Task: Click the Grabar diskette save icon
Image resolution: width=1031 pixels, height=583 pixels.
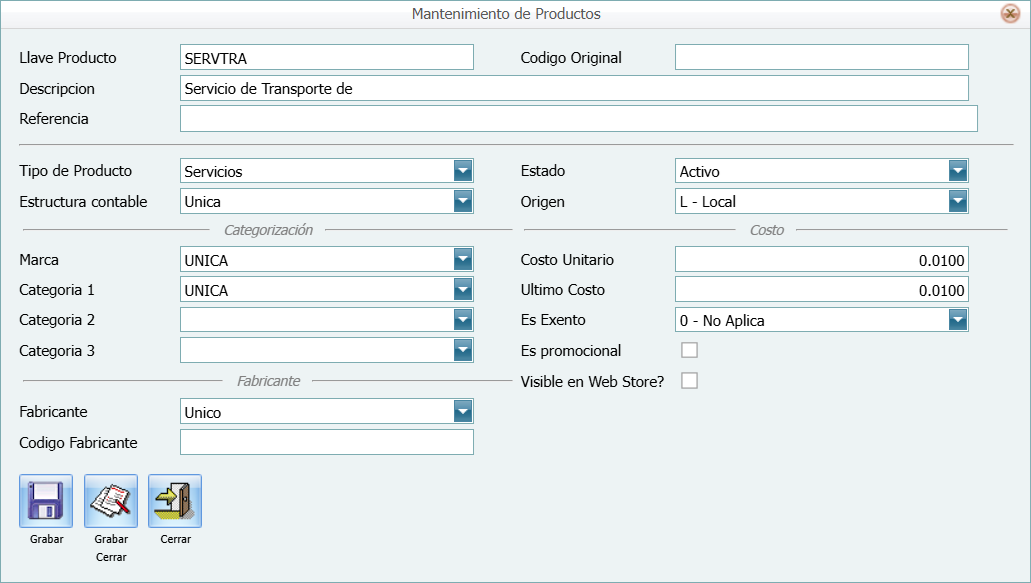Action: coord(44,502)
